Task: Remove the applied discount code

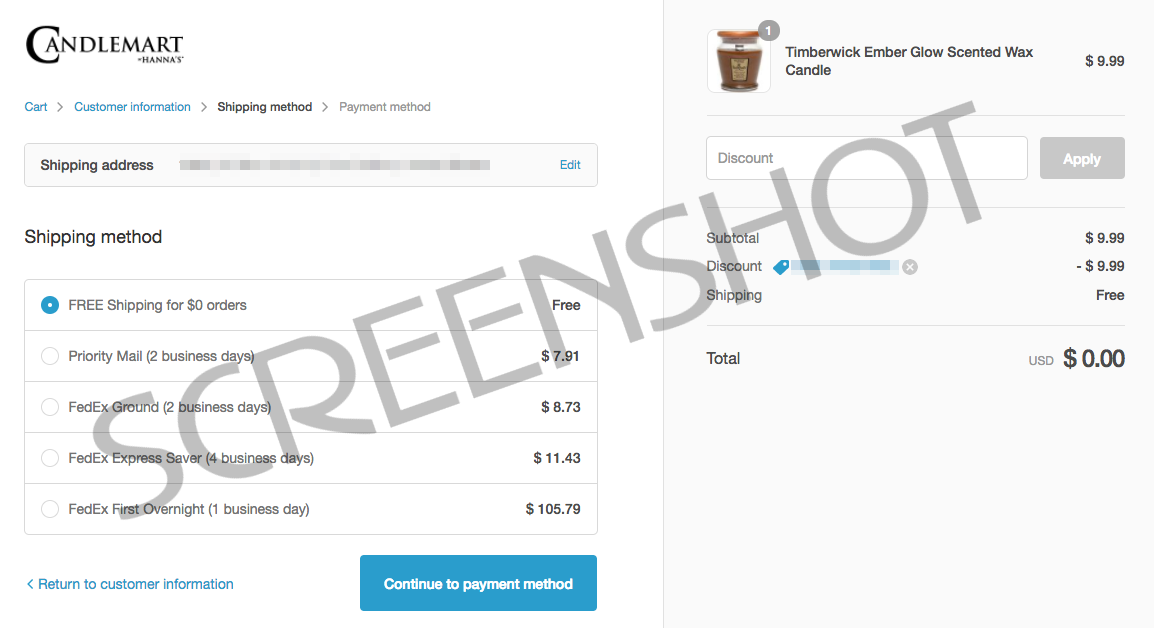Action: tap(910, 267)
